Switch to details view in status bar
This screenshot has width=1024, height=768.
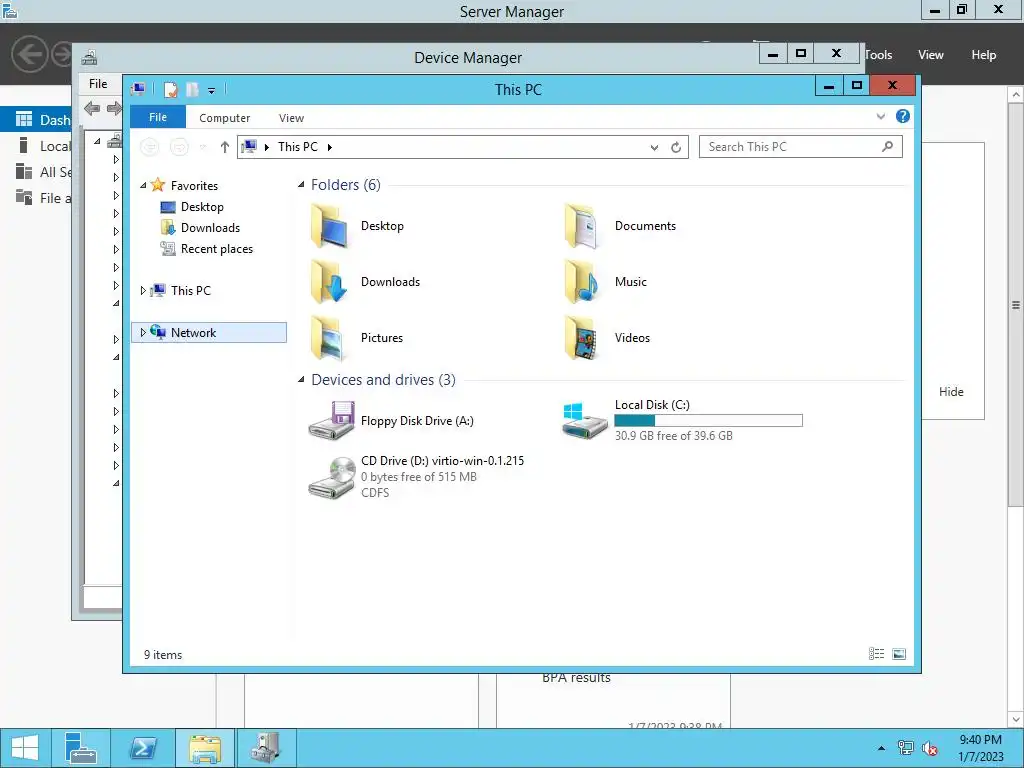(876, 654)
